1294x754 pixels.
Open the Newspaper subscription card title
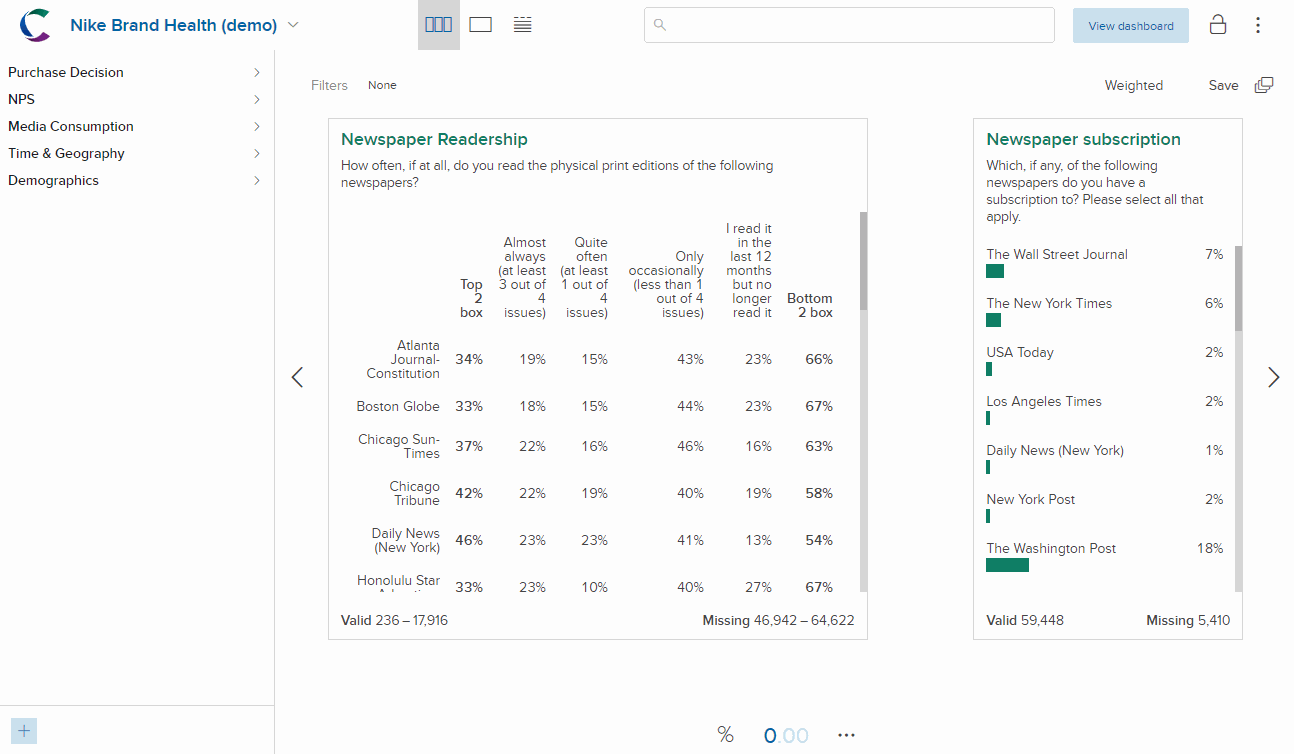pos(1083,139)
